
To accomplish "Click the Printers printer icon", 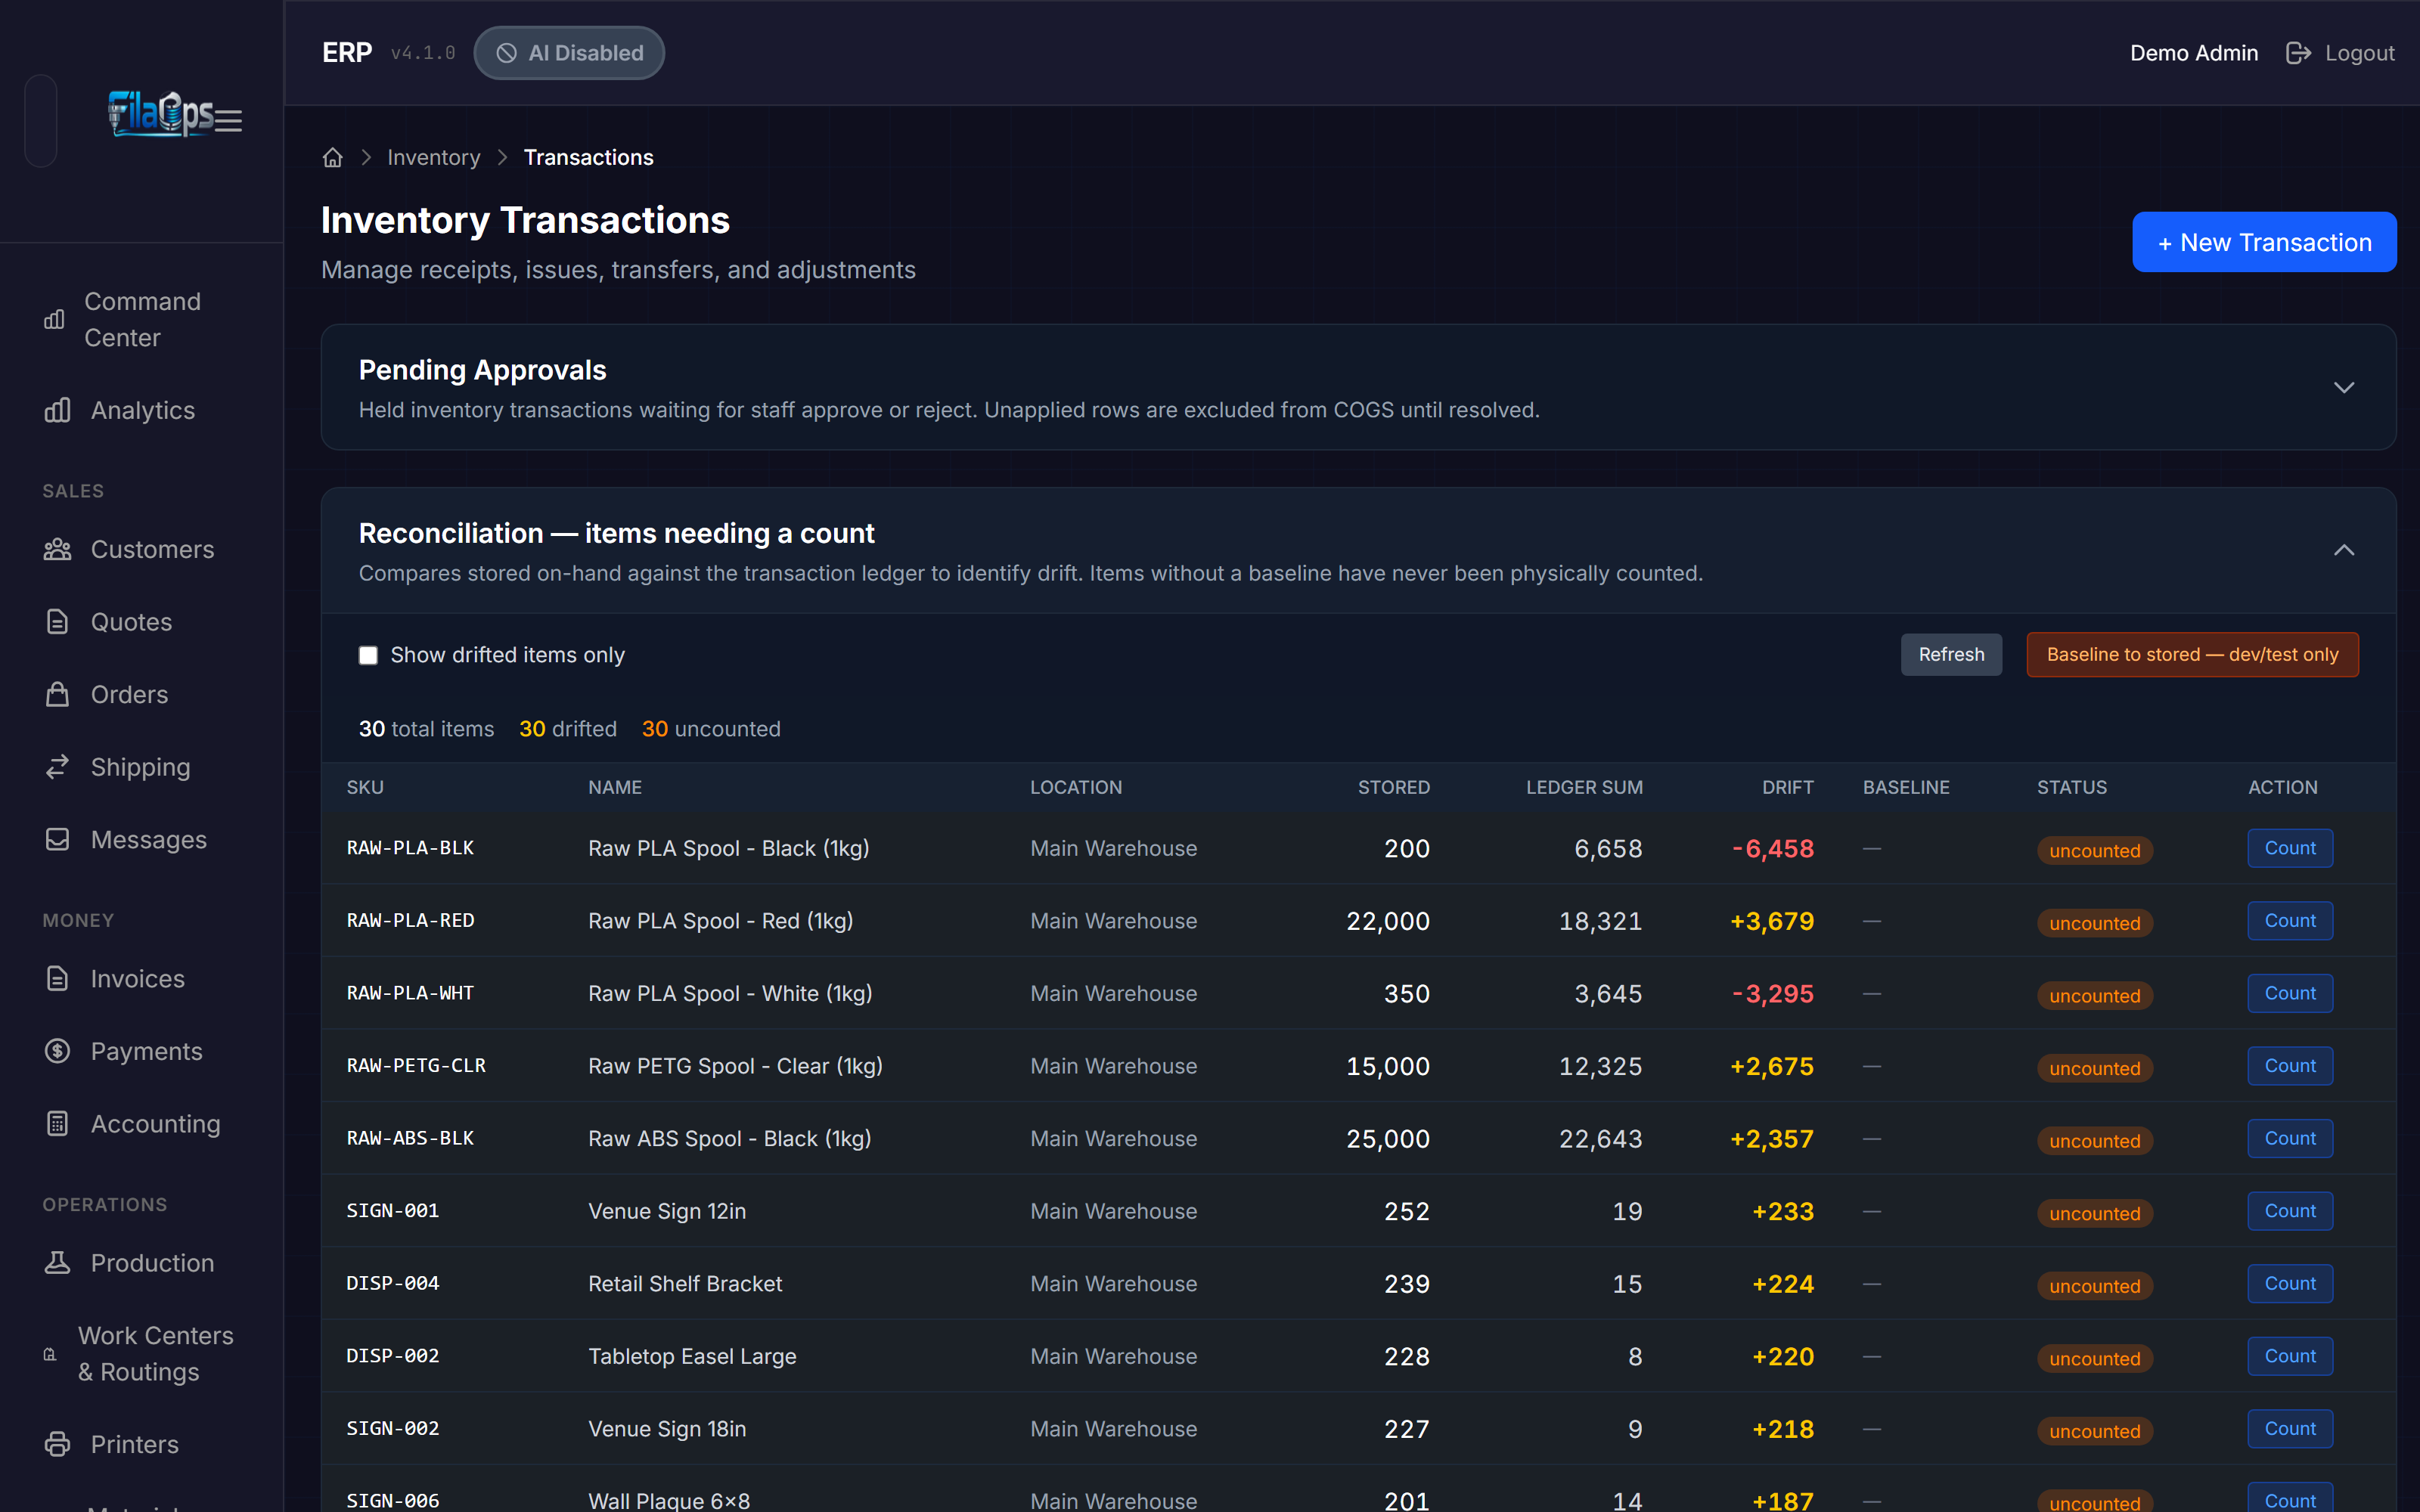I will (57, 1444).
